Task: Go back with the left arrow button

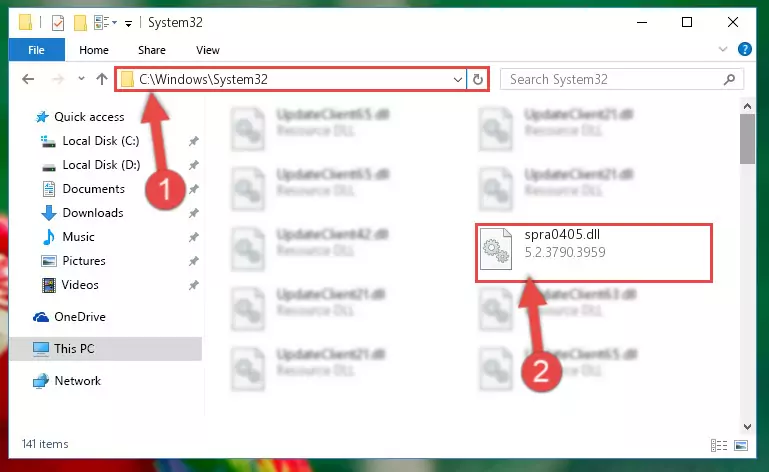Action: [x=28, y=79]
